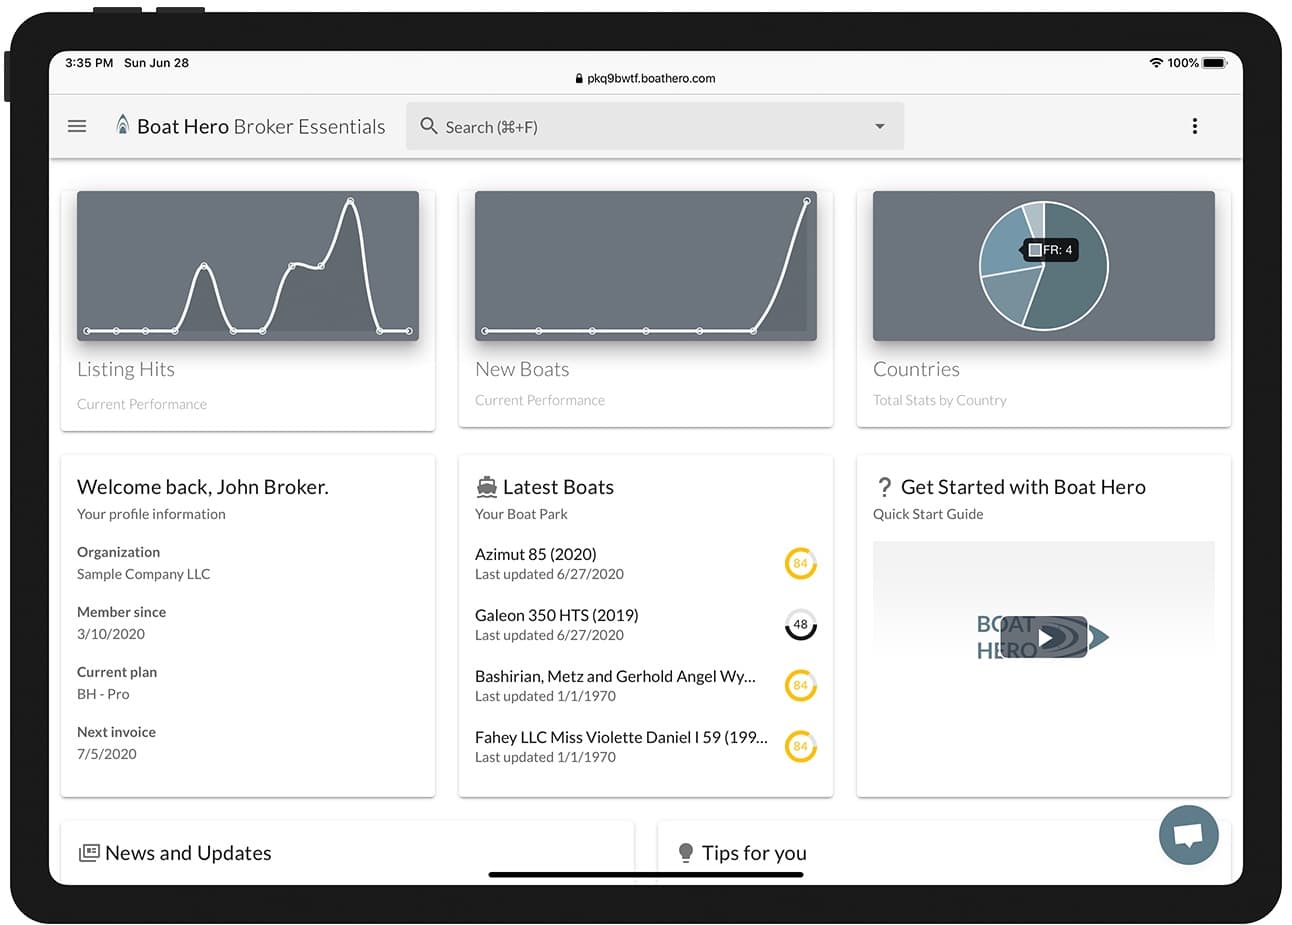Image resolution: width=1292 pixels, height=925 pixels.
Task: Click the Latest Boats ship icon
Action: coord(487,487)
